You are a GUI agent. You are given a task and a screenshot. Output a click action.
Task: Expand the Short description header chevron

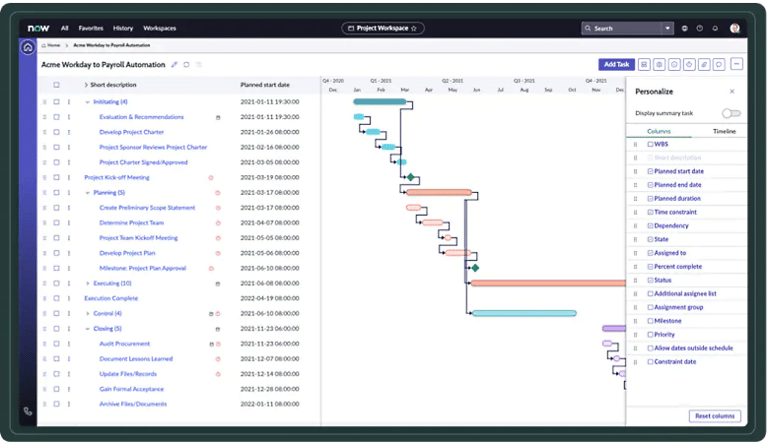pyautogui.click(x=86, y=85)
